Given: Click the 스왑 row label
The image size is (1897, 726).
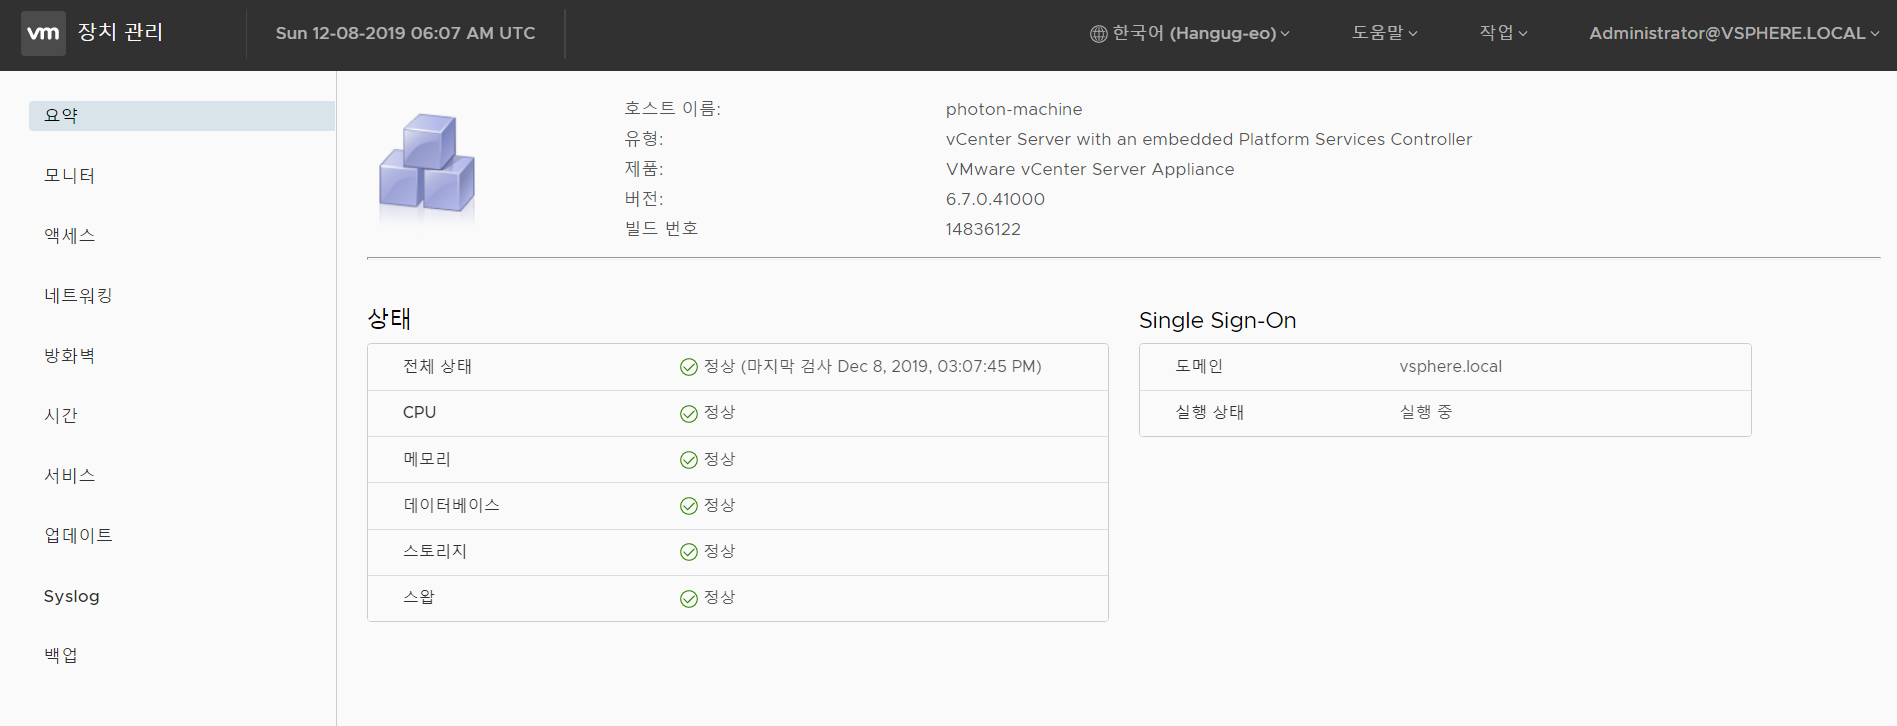Looking at the screenshot, I should [x=419, y=597].
